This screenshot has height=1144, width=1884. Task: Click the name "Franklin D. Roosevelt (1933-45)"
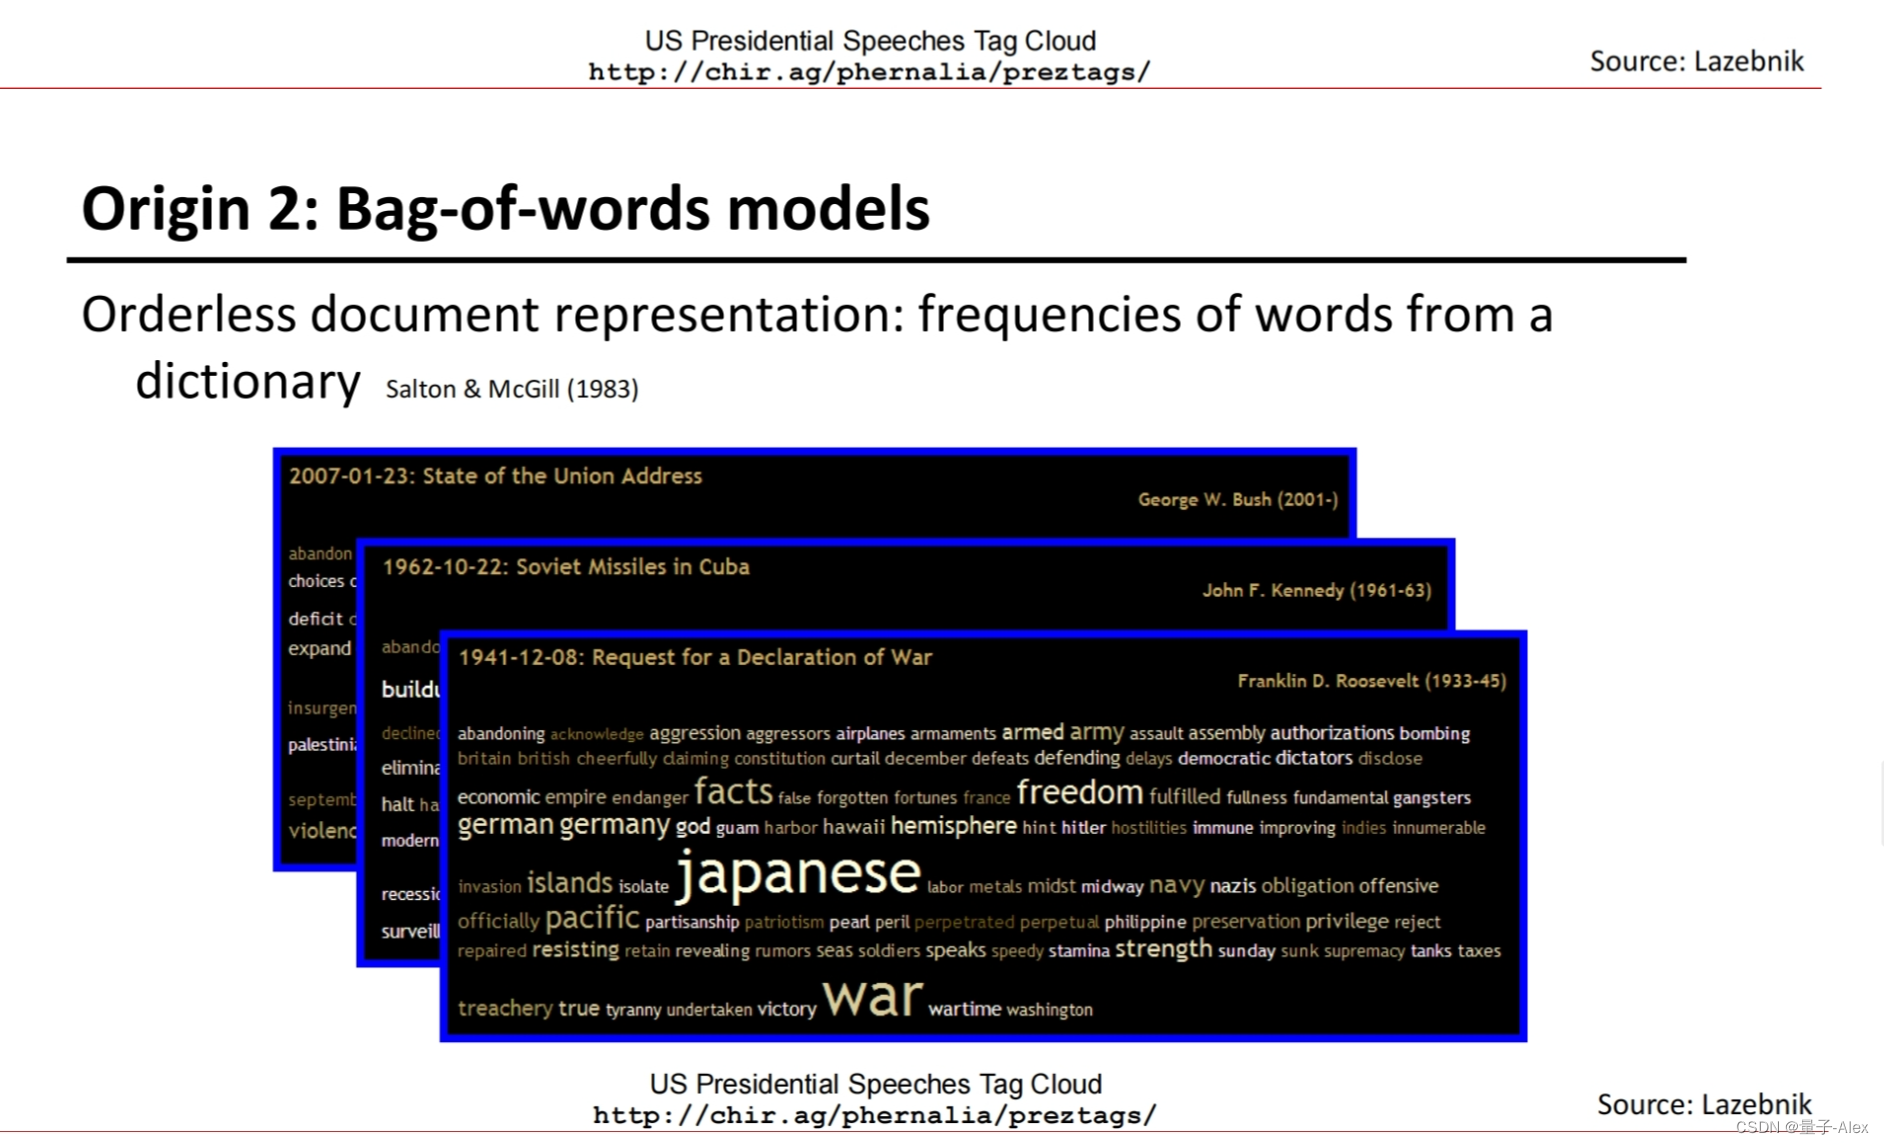pos(1371,681)
